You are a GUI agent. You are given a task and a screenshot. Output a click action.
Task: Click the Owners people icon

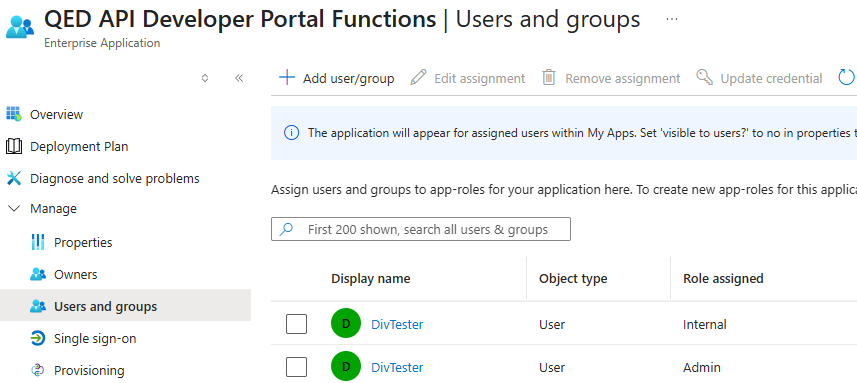[38, 274]
